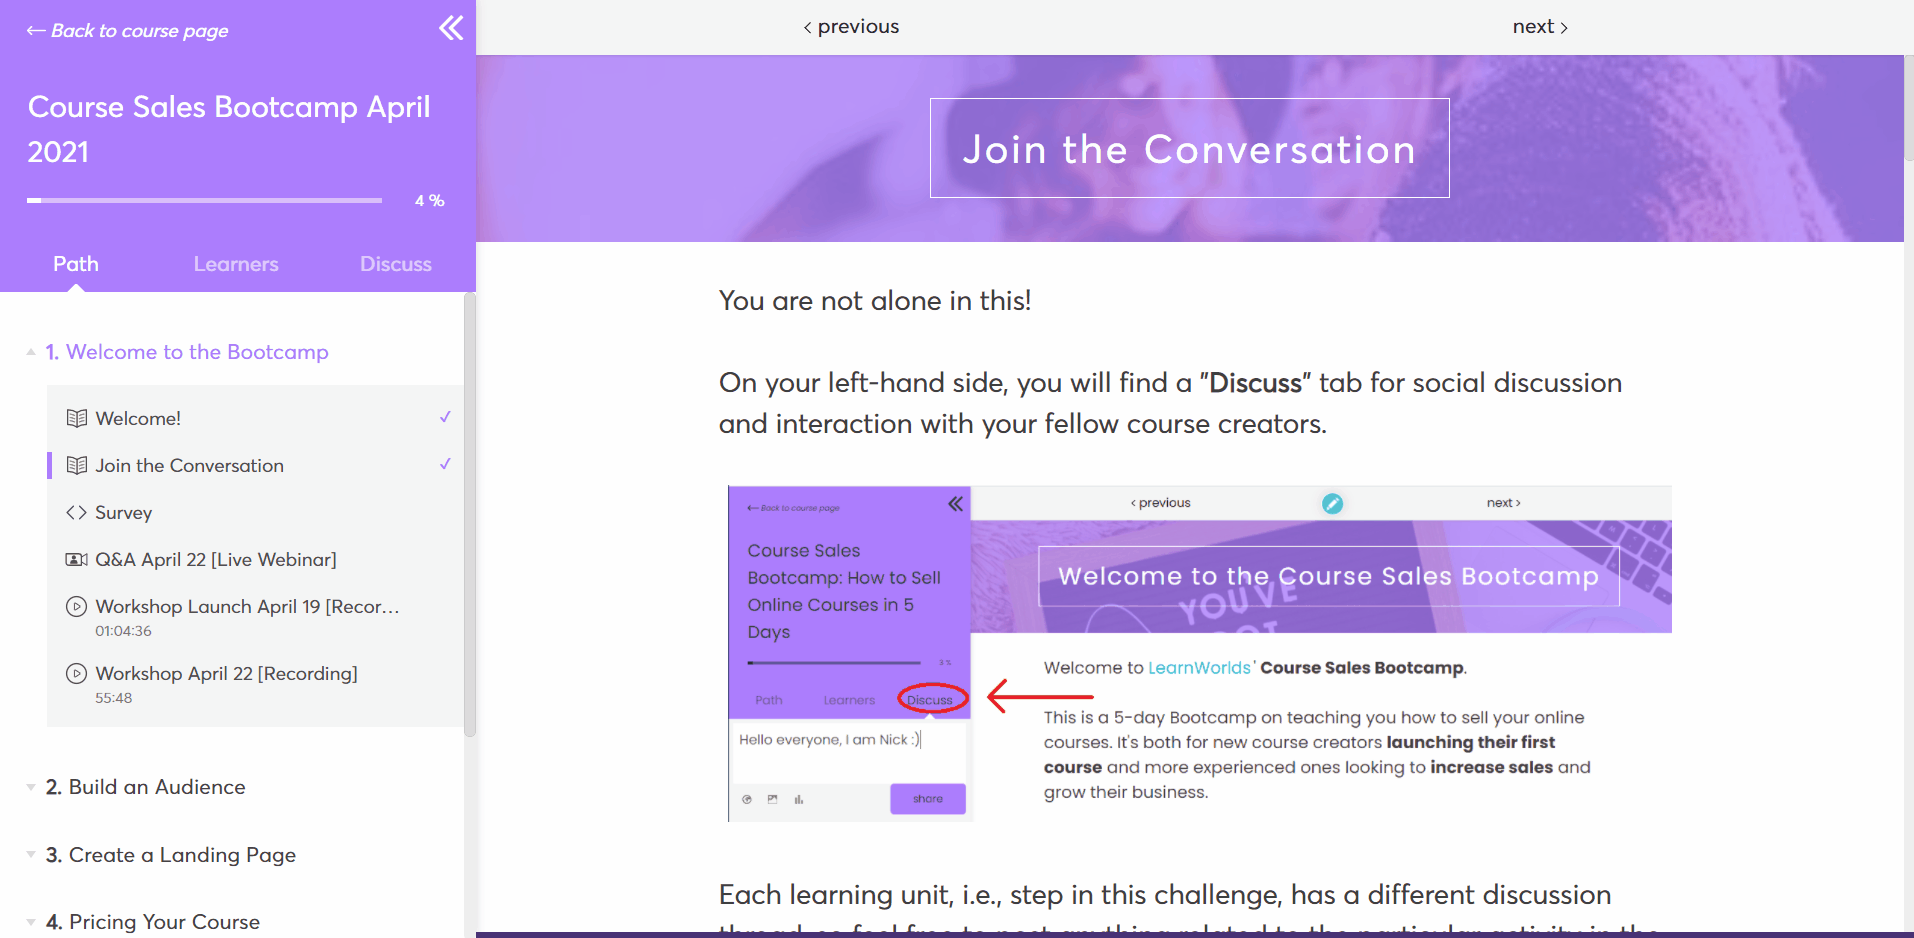Click the book icon beside Welcome!
1914x938 pixels.
pos(76,418)
